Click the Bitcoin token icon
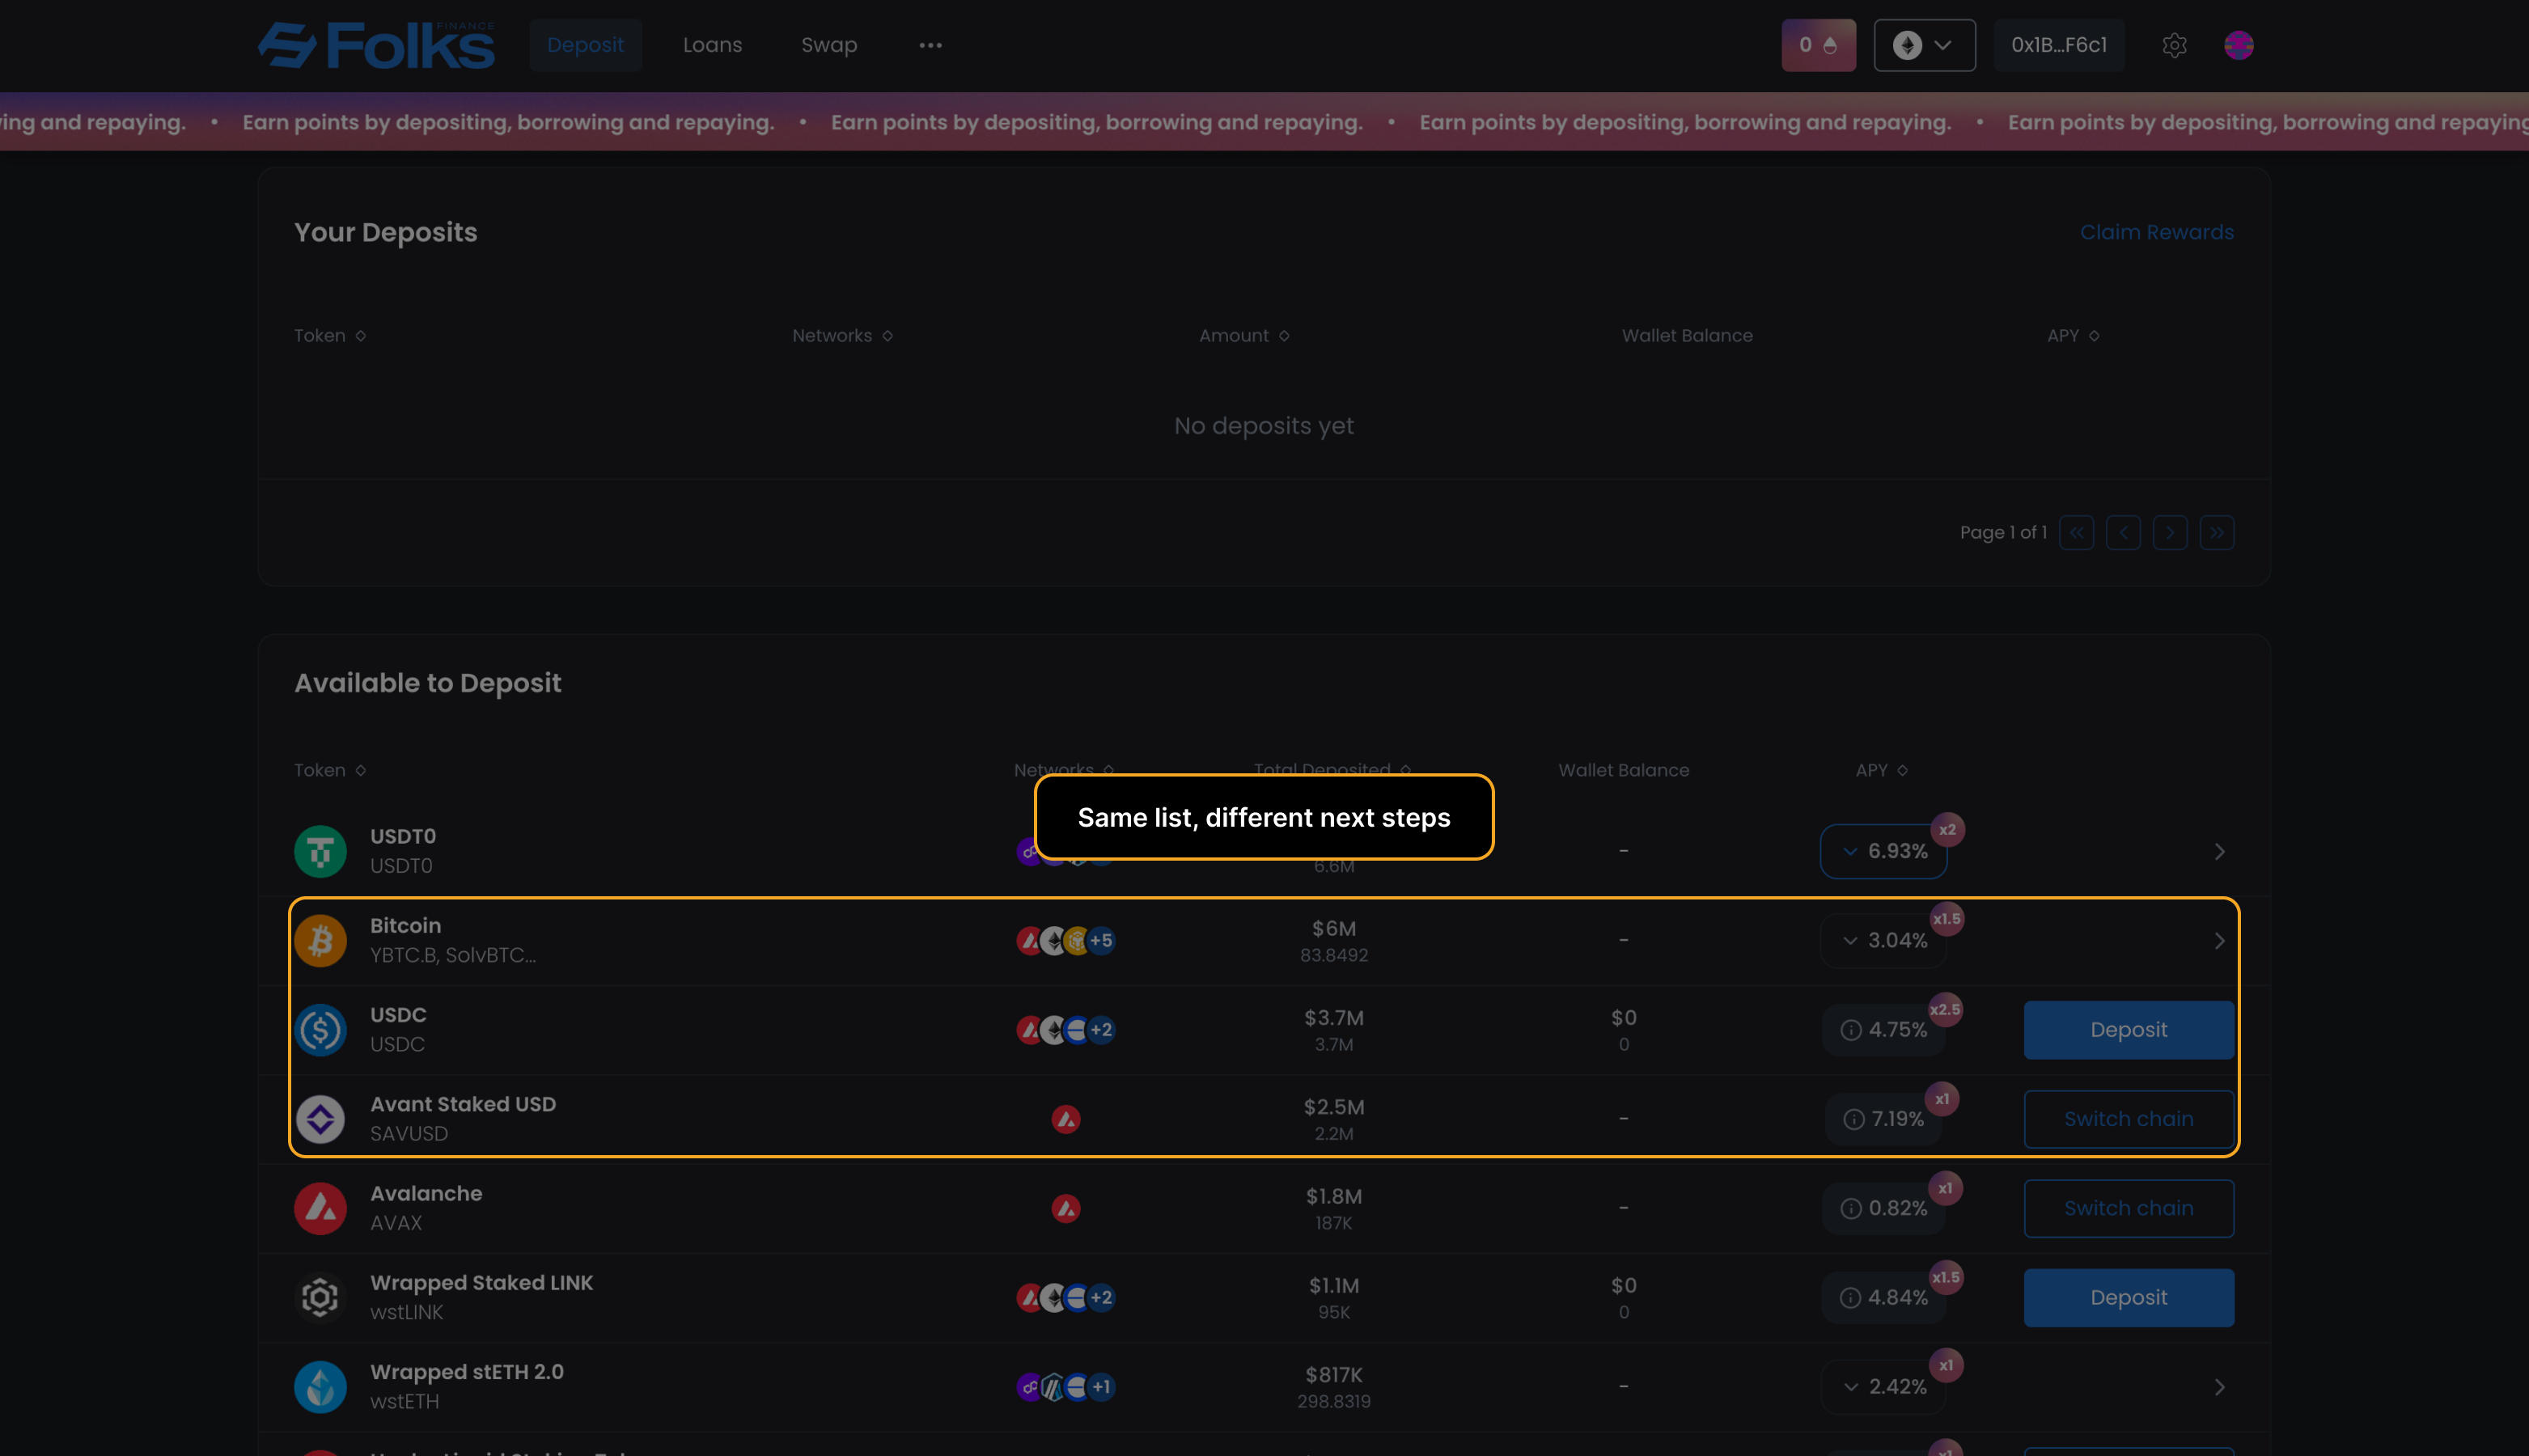Image resolution: width=2529 pixels, height=1456 pixels. coord(320,940)
